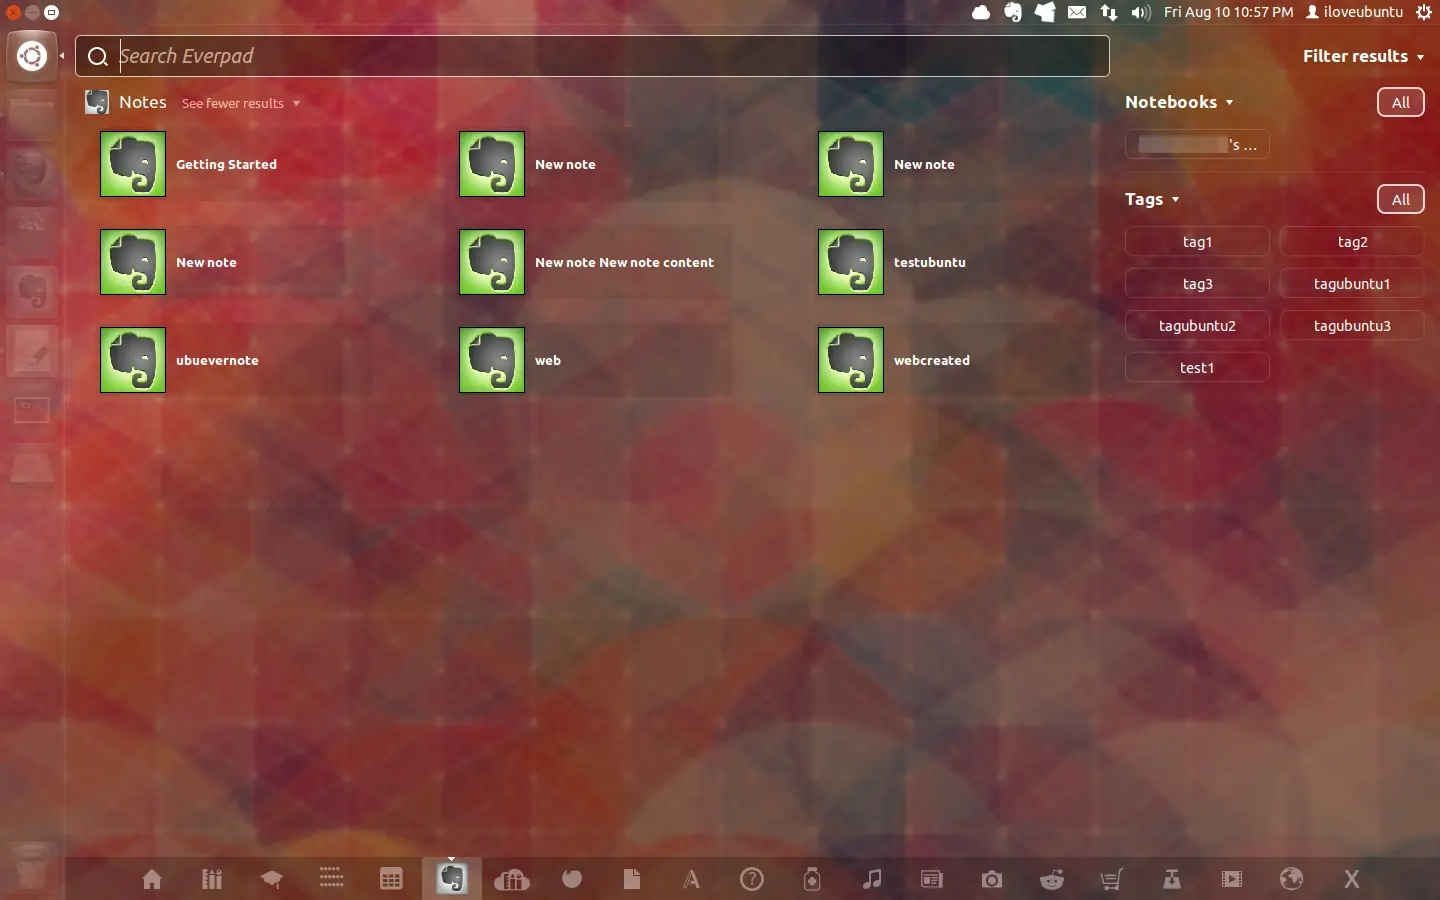Screen dimensions: 1440x900
Task: Open the X lens at the bar's end
Action: click(1352, 879)
